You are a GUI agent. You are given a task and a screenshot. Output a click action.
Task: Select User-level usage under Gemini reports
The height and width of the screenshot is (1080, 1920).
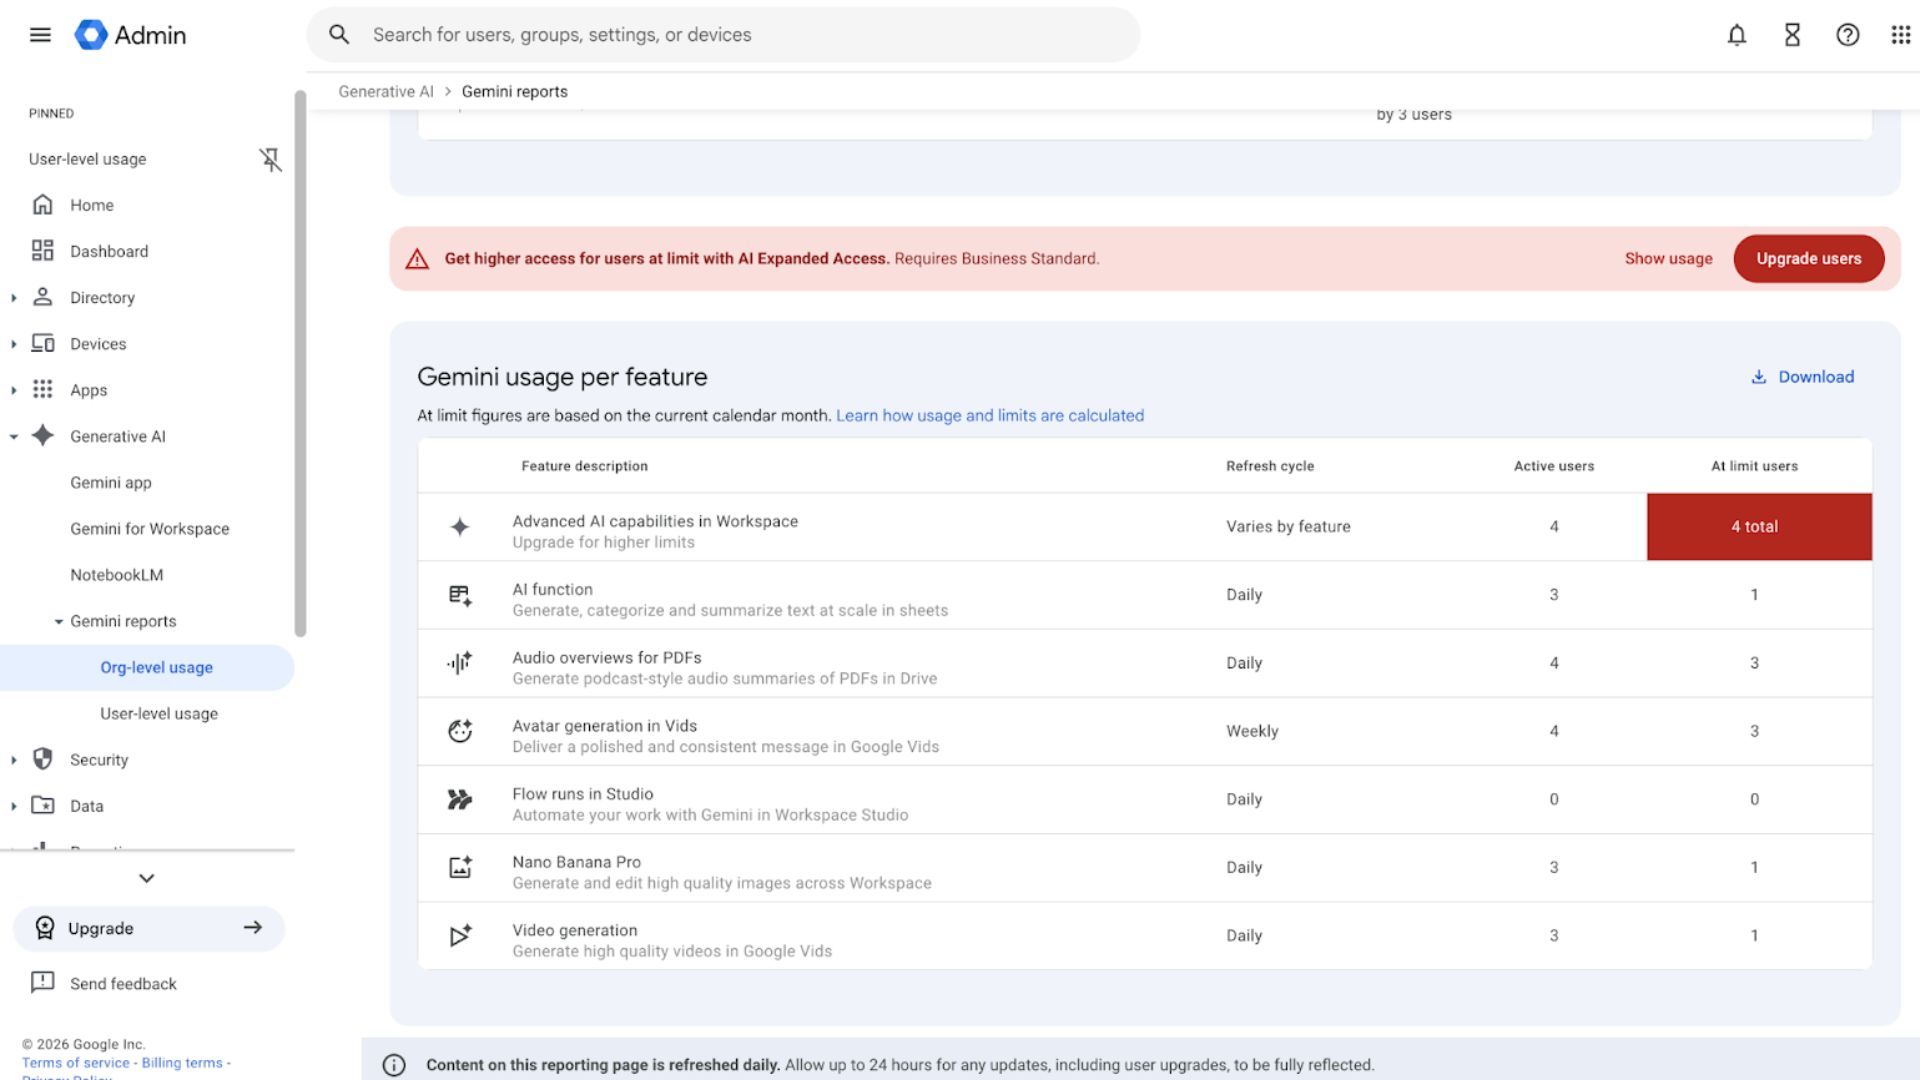pyautogui.click(x=159, y=713)
